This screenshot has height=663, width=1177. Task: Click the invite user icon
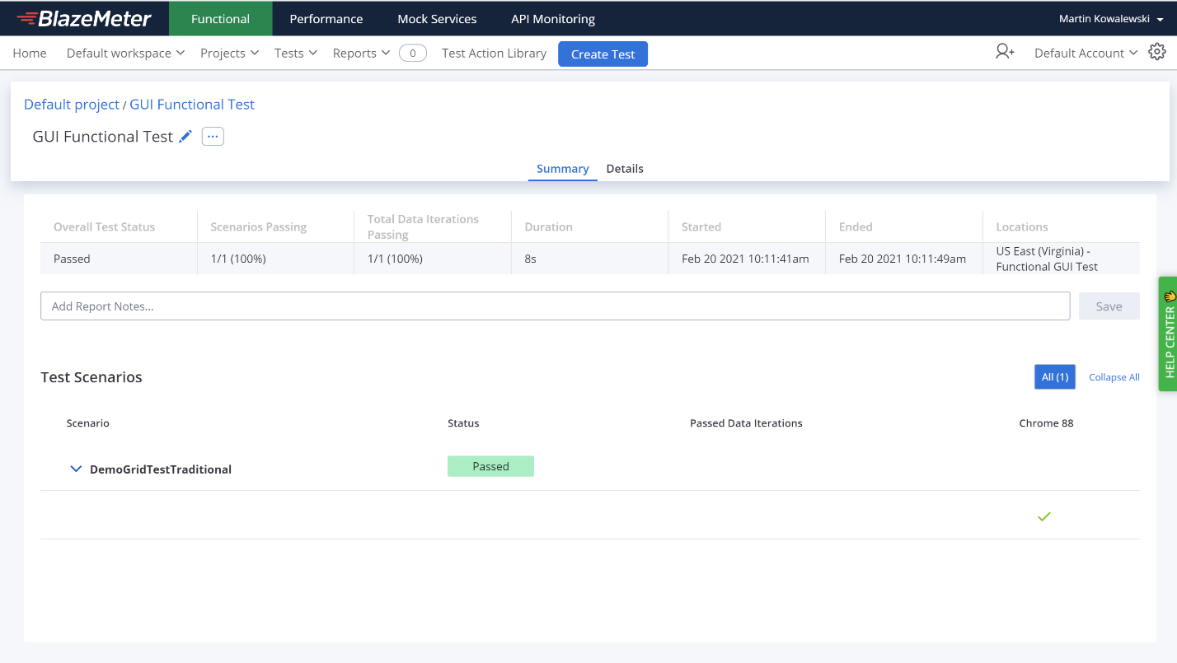pos(1004,52)
